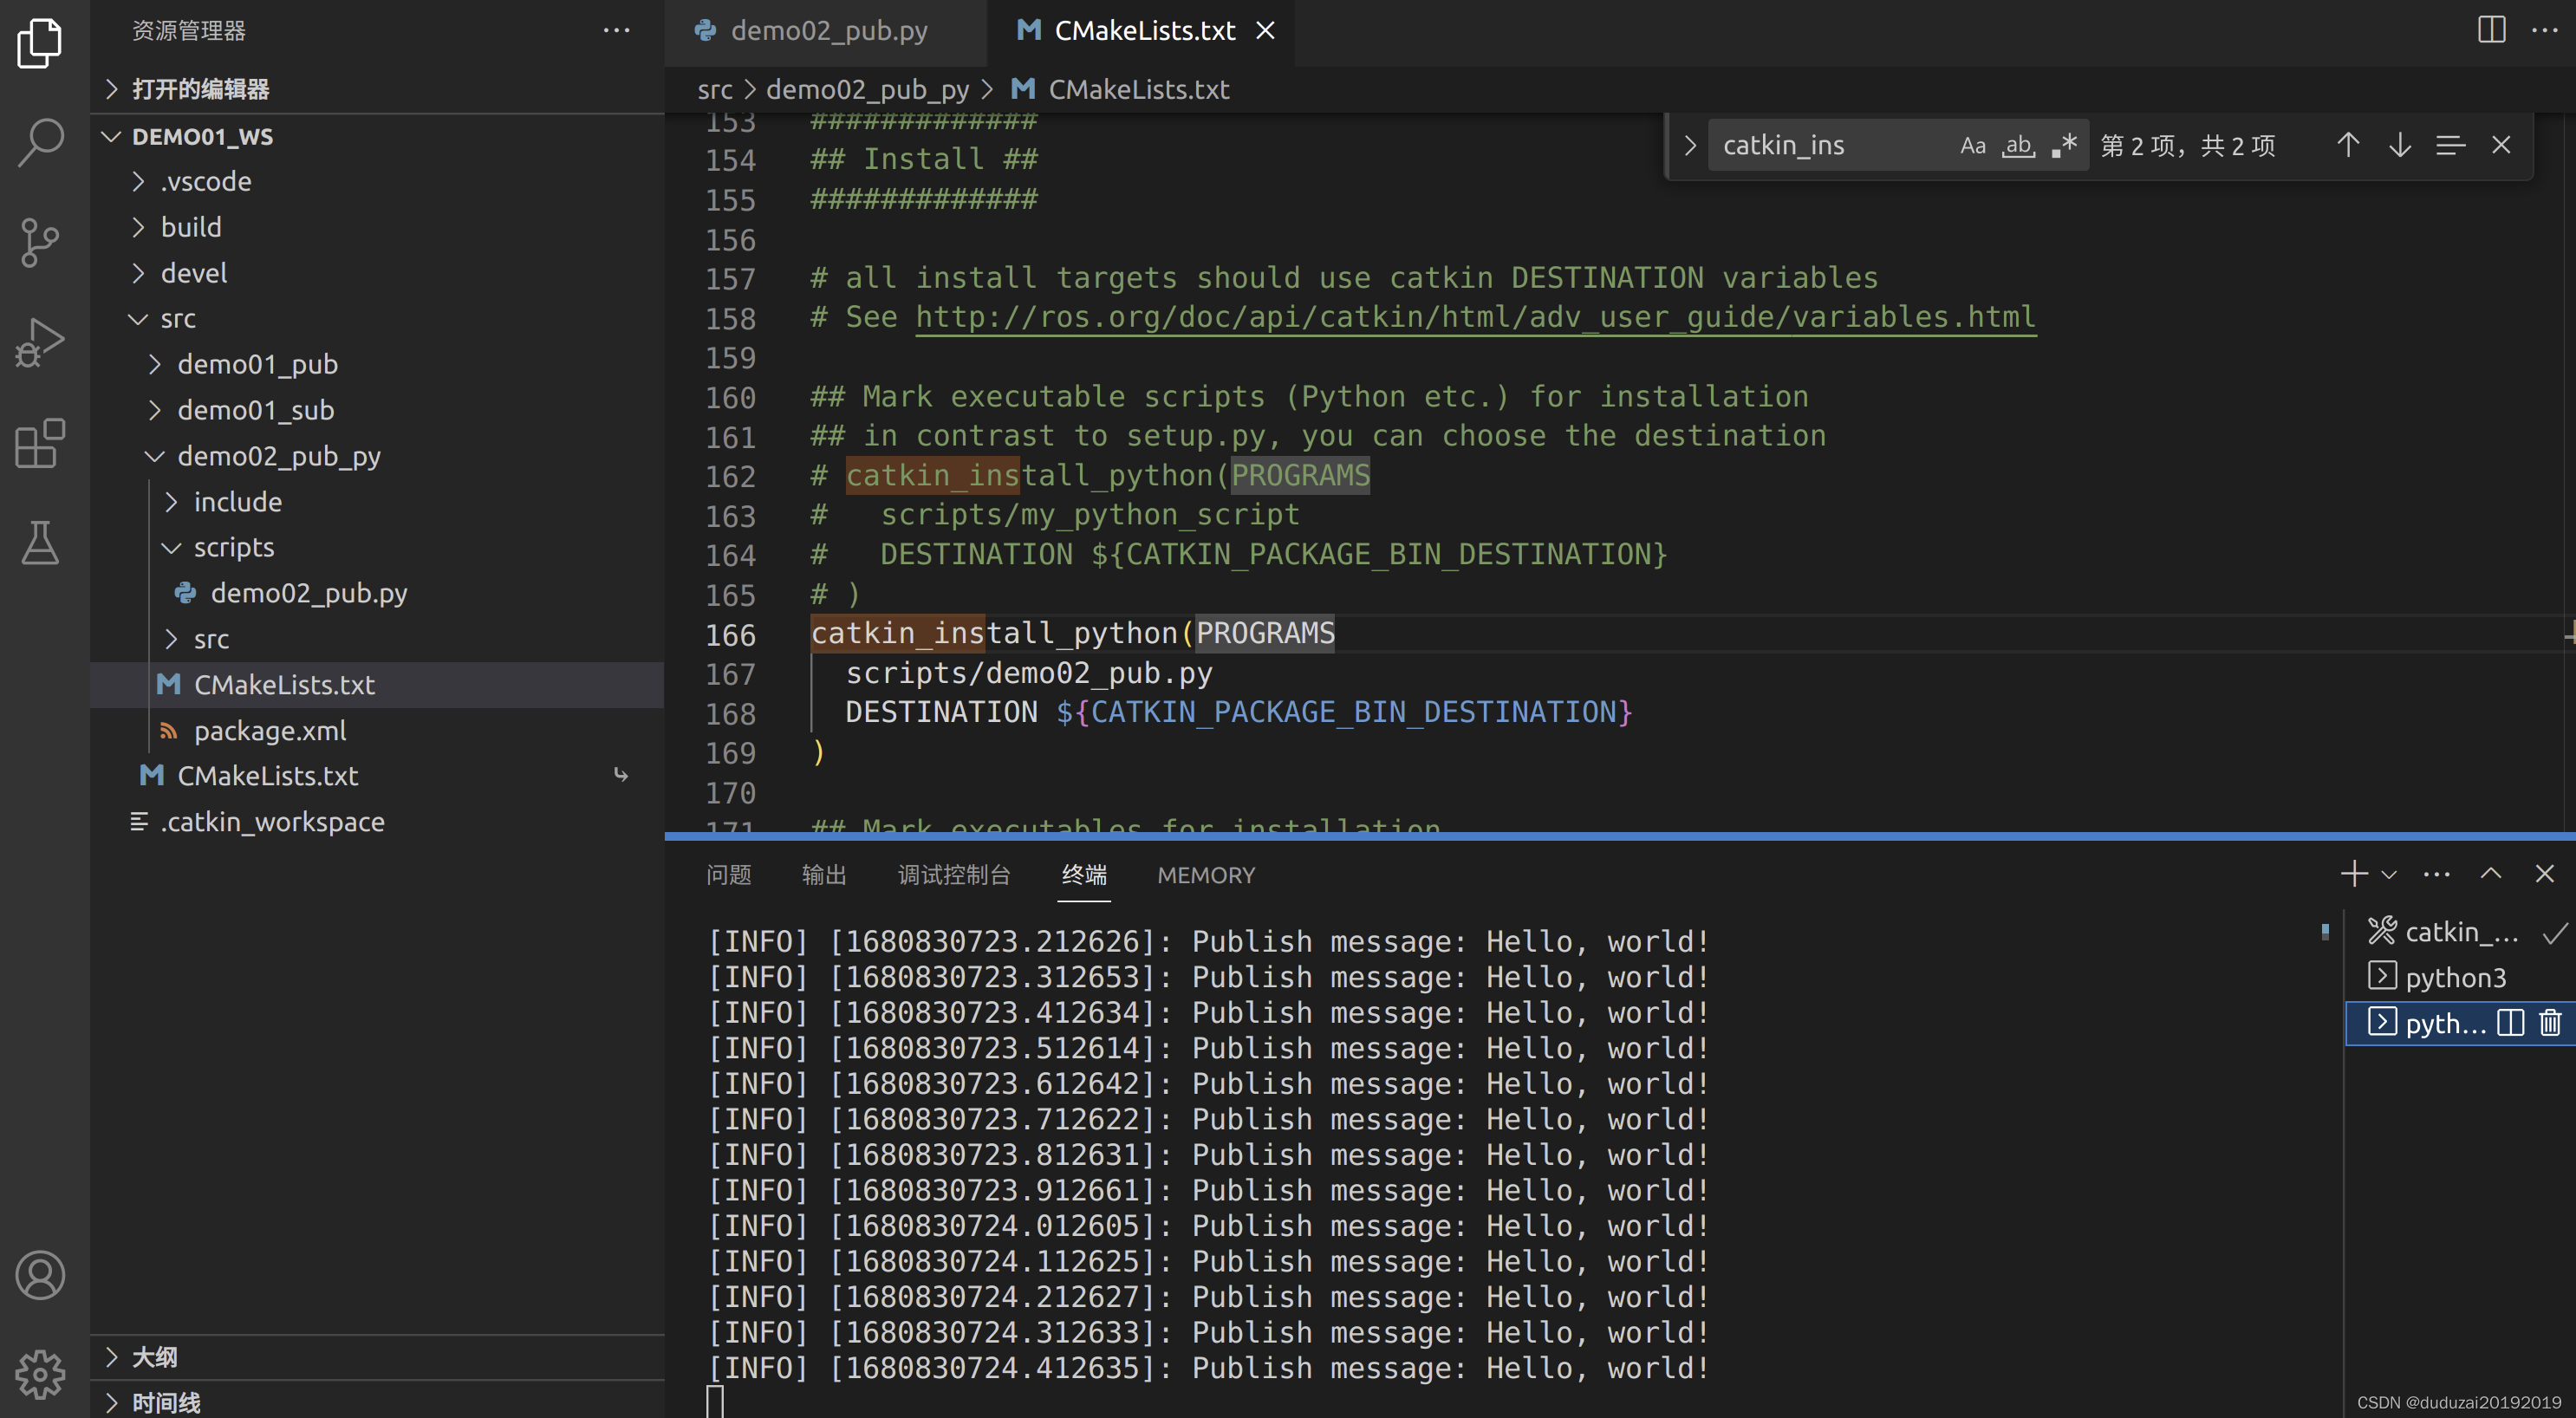Collapse the DEMO01_WS workspace root

tap(377, 136)
